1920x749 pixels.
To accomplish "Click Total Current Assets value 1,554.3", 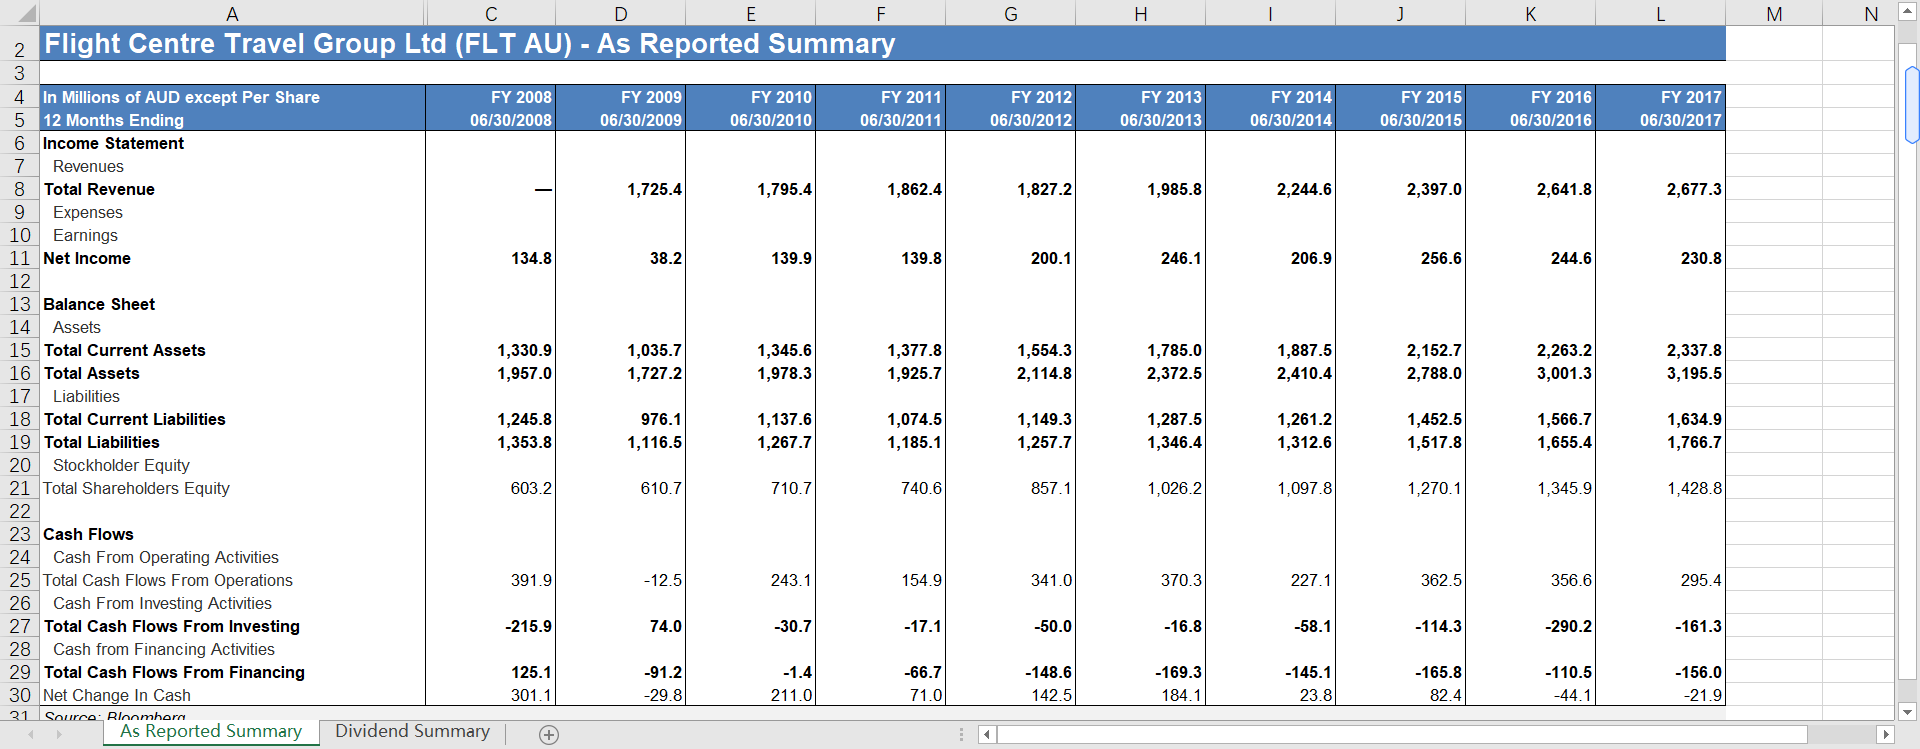I will pos(1011,350).
